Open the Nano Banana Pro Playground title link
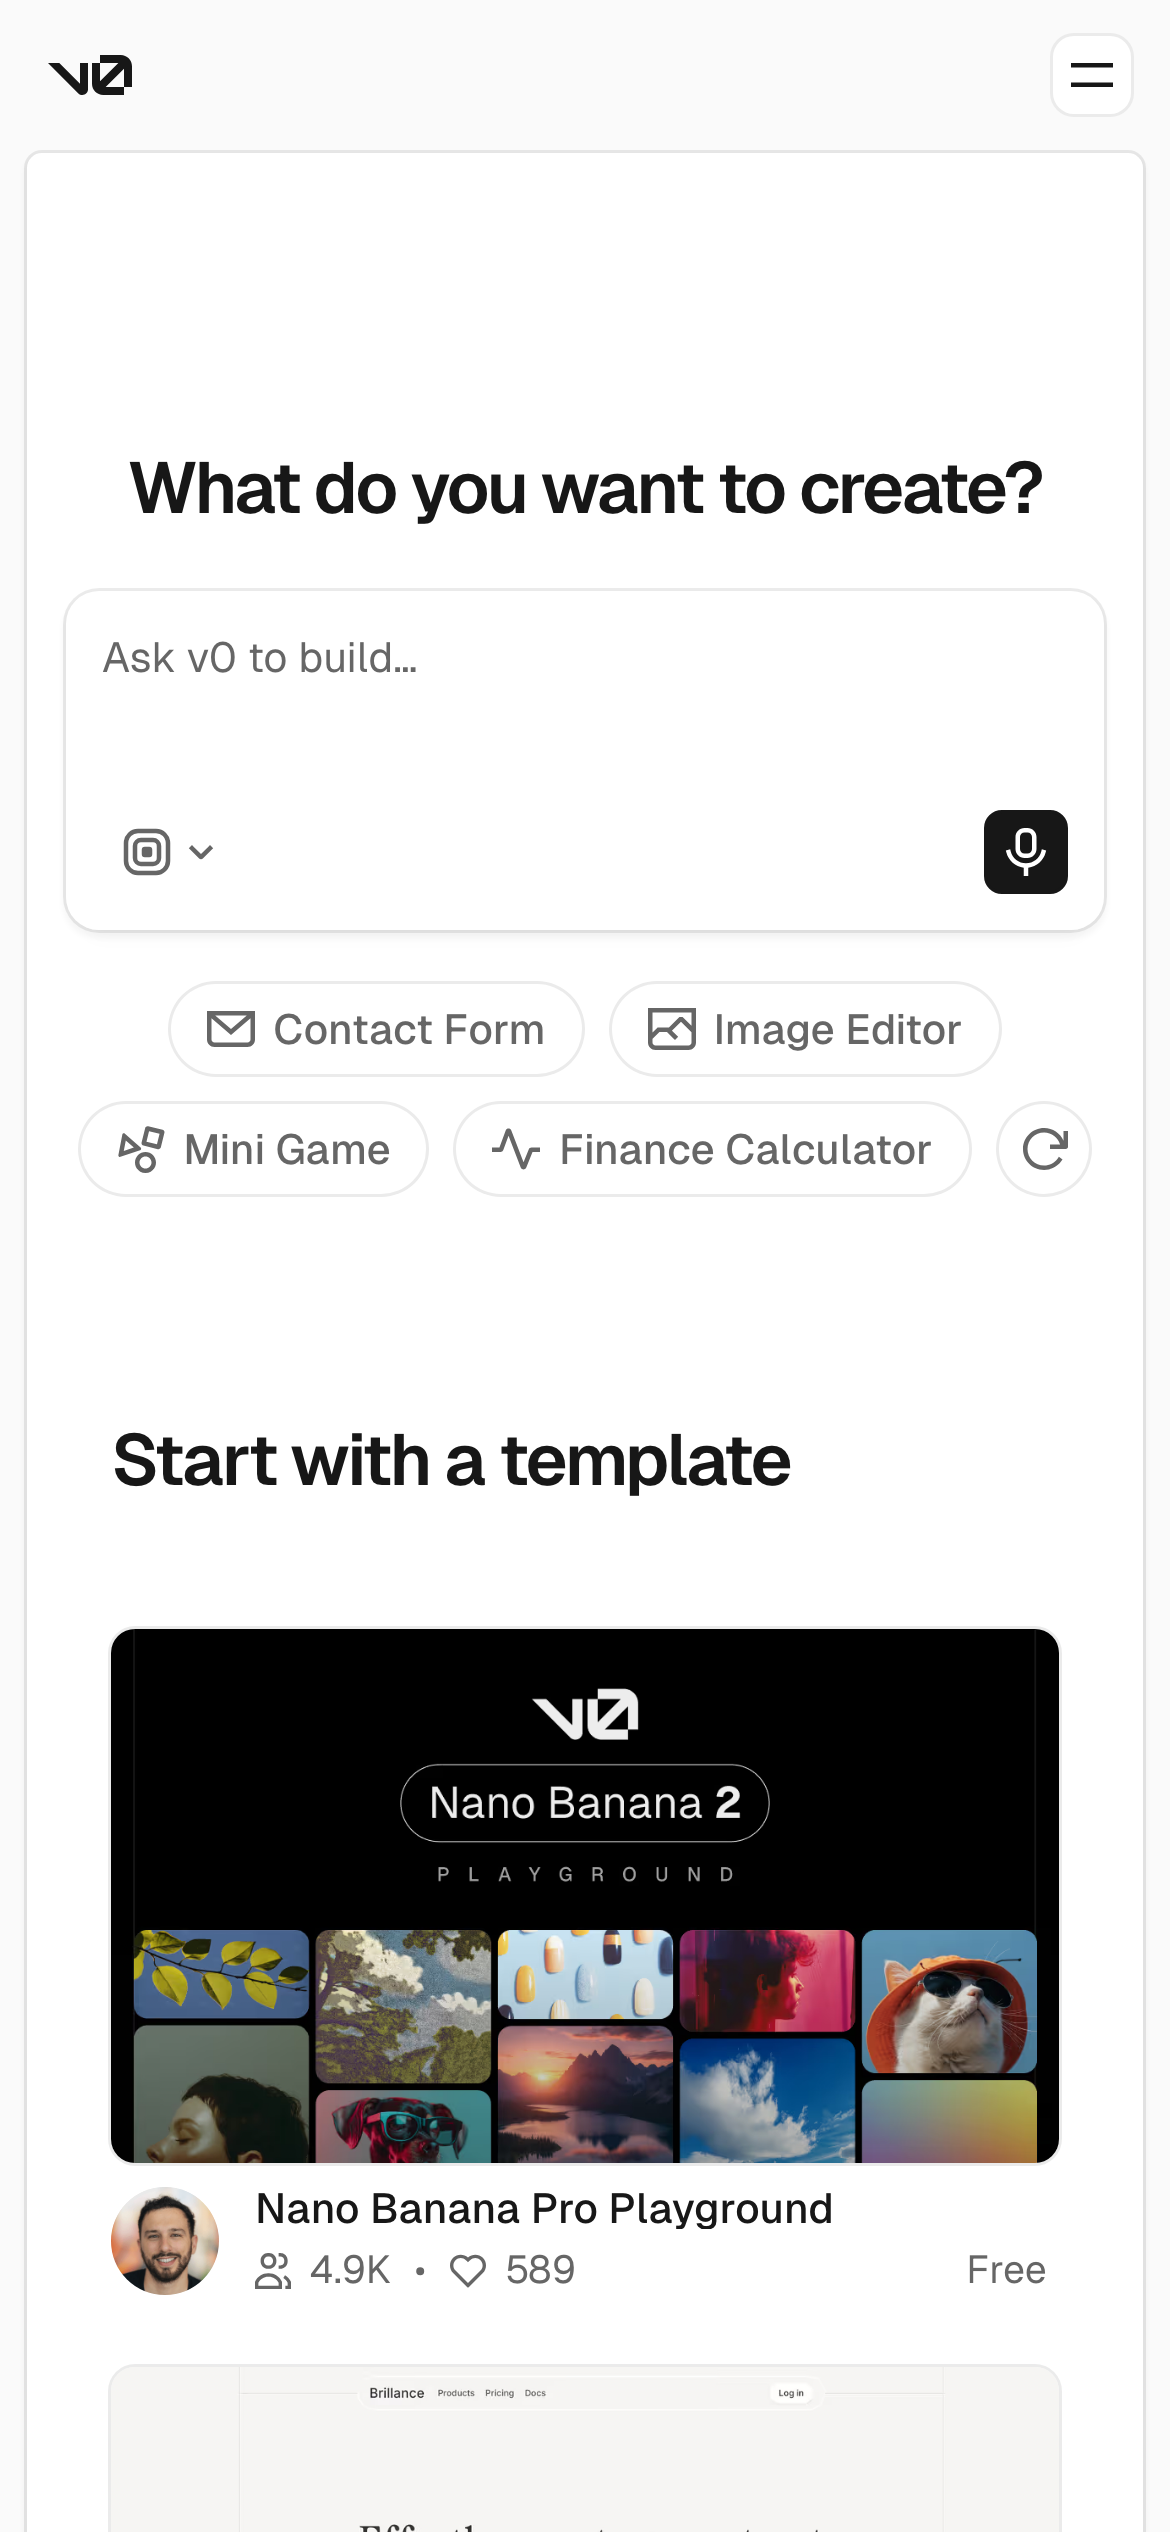Image resolution: width=1170 pixels, height=2532 pixels. click(x=544, y=2209)
